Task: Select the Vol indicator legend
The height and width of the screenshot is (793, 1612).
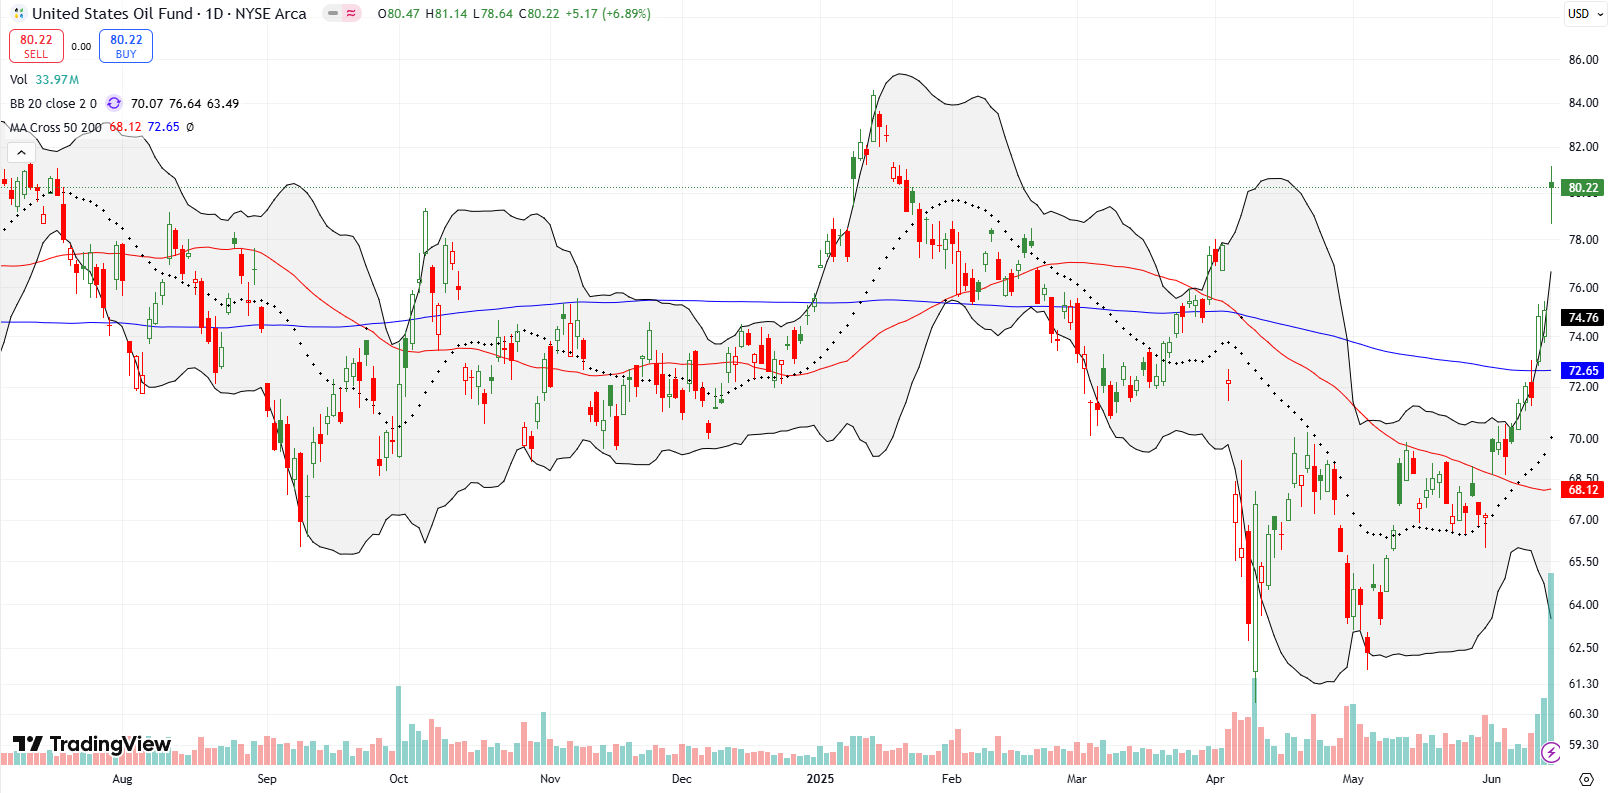Action: pyautogui.click(x=19, y=80)
